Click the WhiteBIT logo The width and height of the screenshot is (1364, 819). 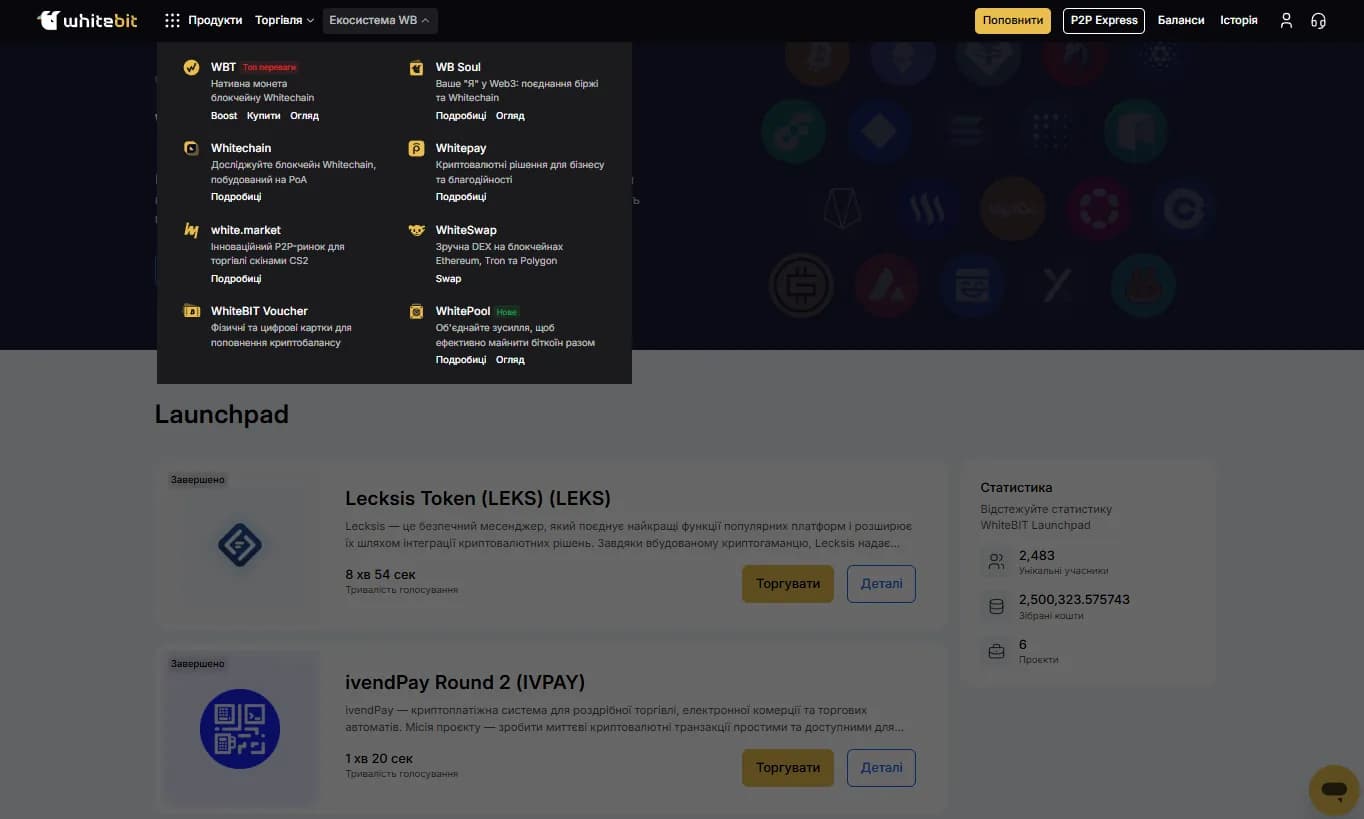[87, 20]
